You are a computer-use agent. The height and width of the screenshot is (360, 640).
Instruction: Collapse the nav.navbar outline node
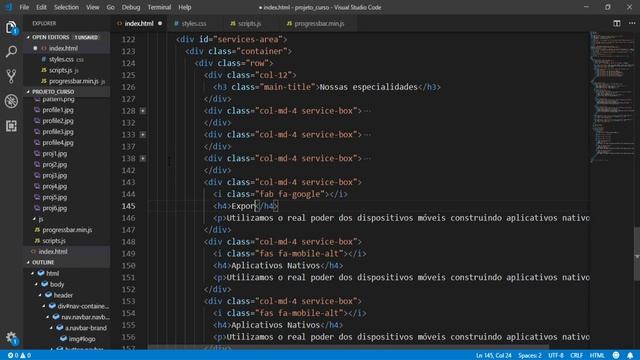click(47, 317)
